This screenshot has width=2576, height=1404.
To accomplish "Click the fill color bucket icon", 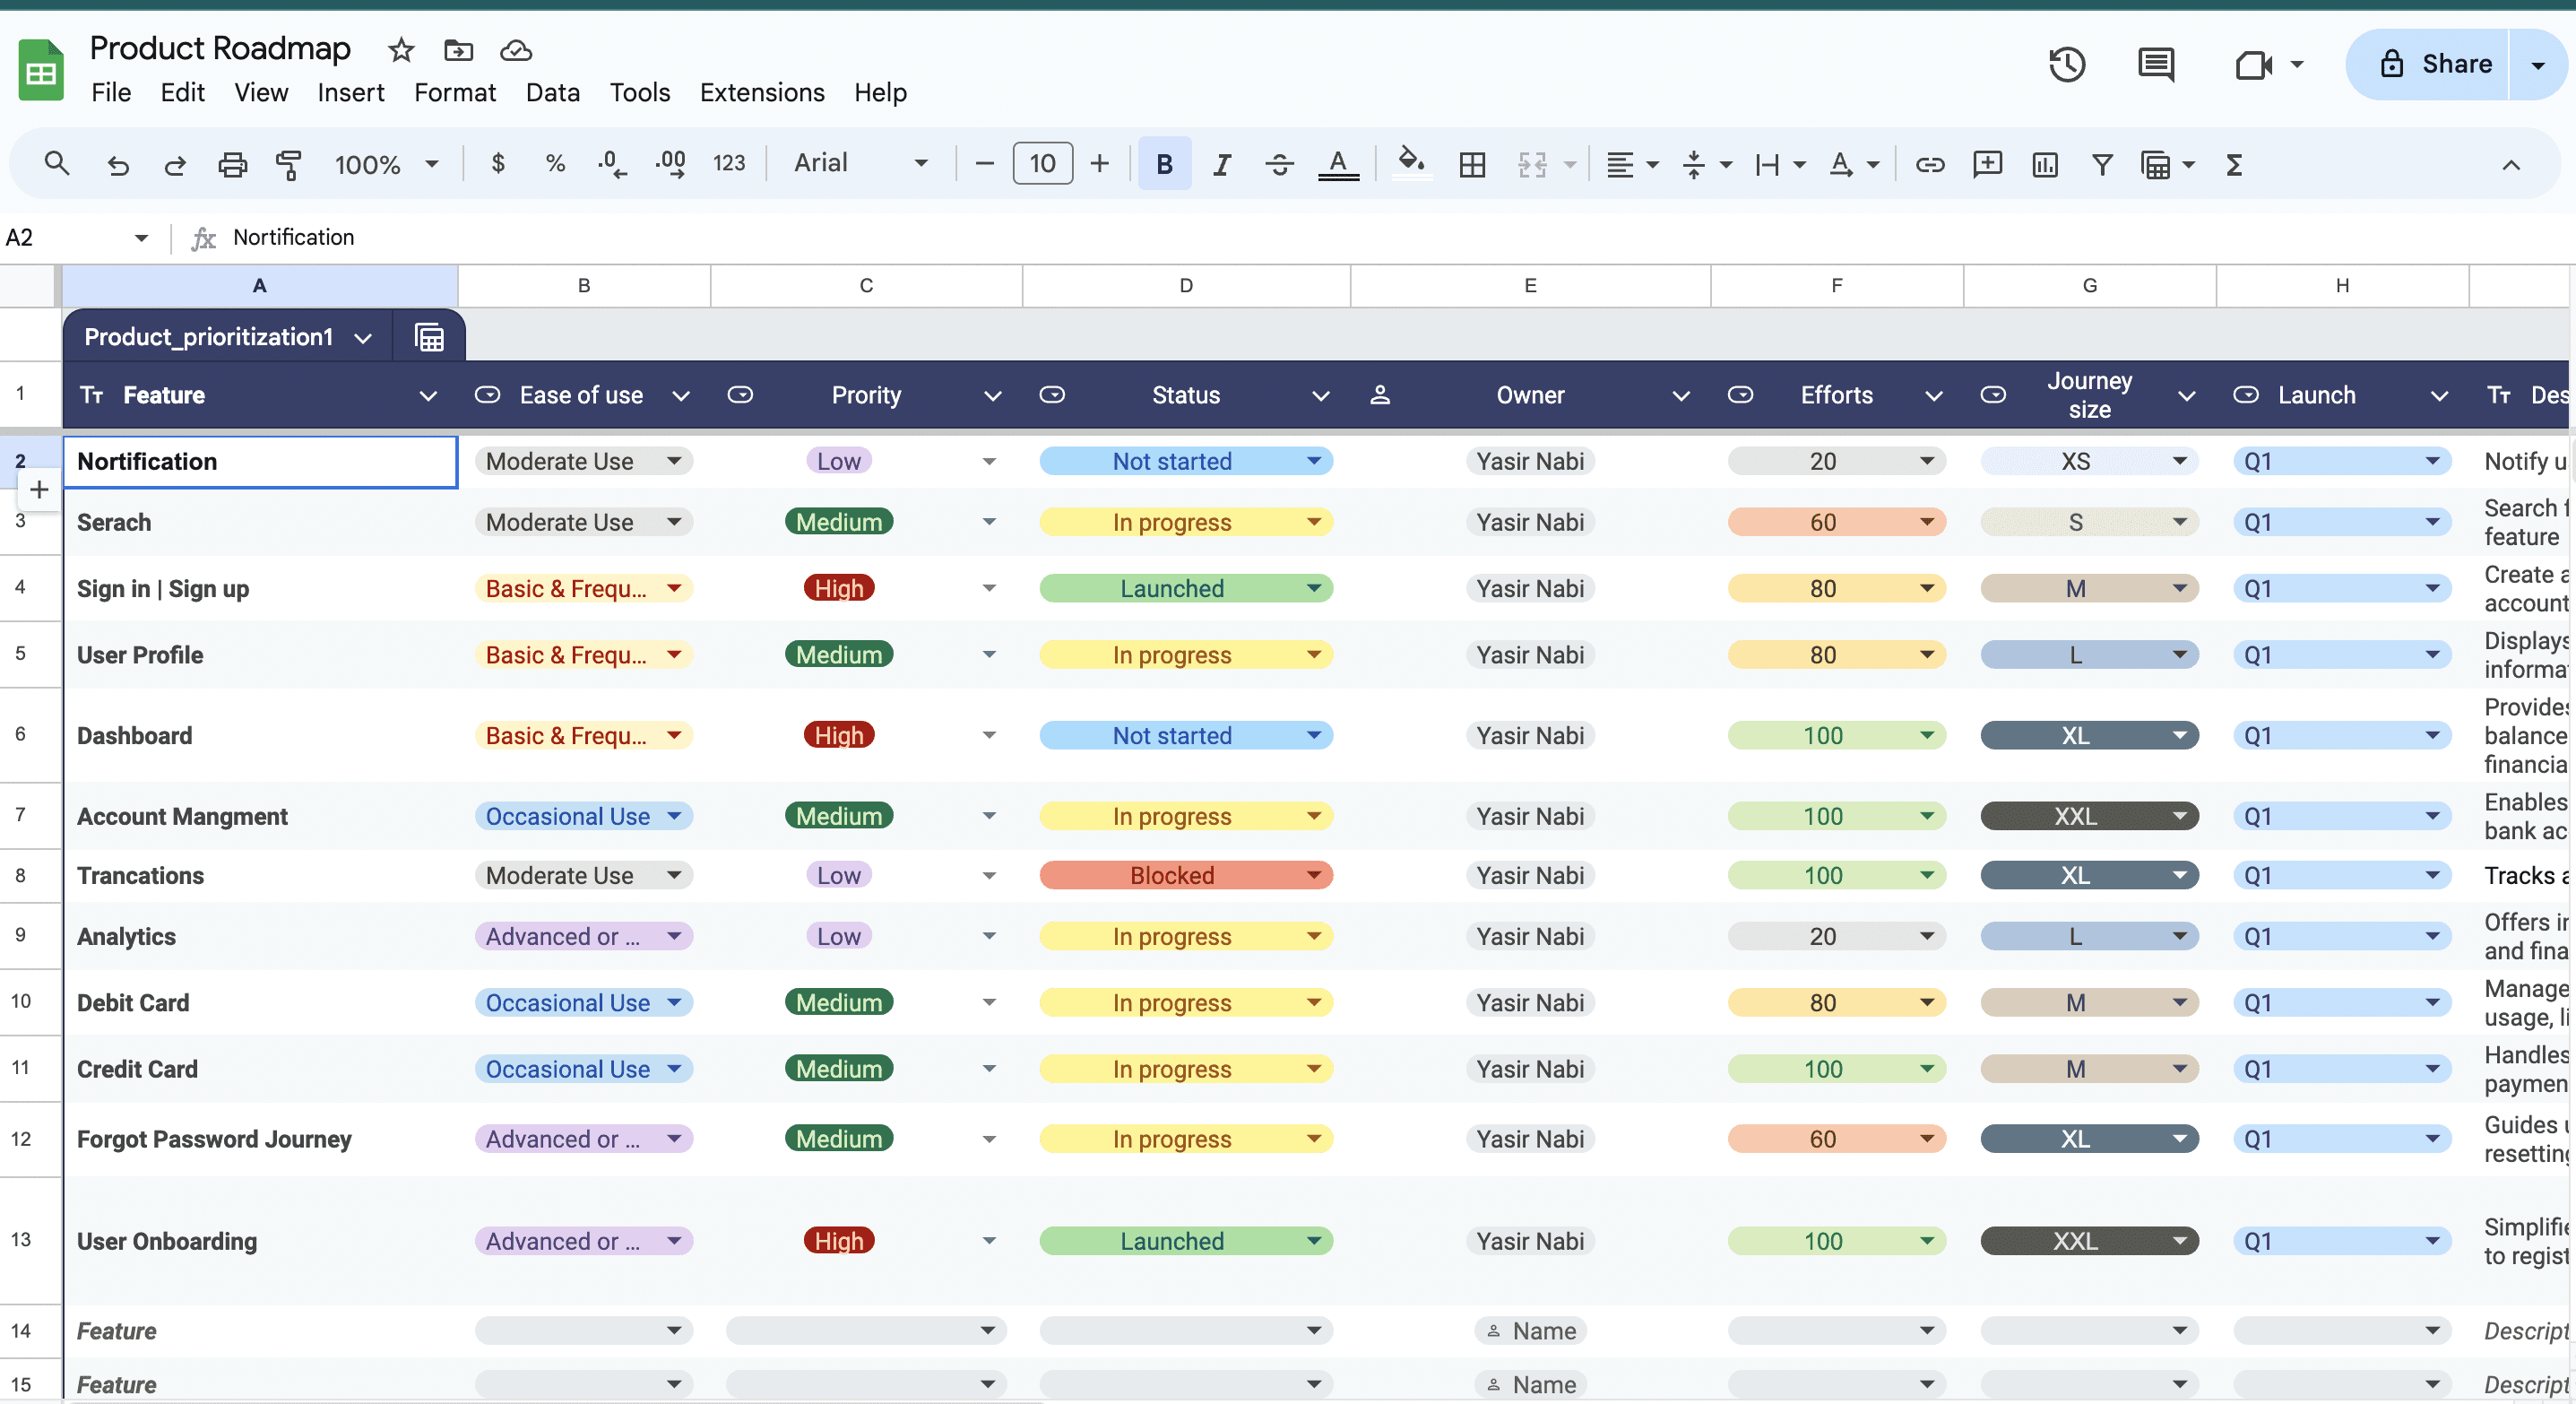I will (x=1410, y=163).
